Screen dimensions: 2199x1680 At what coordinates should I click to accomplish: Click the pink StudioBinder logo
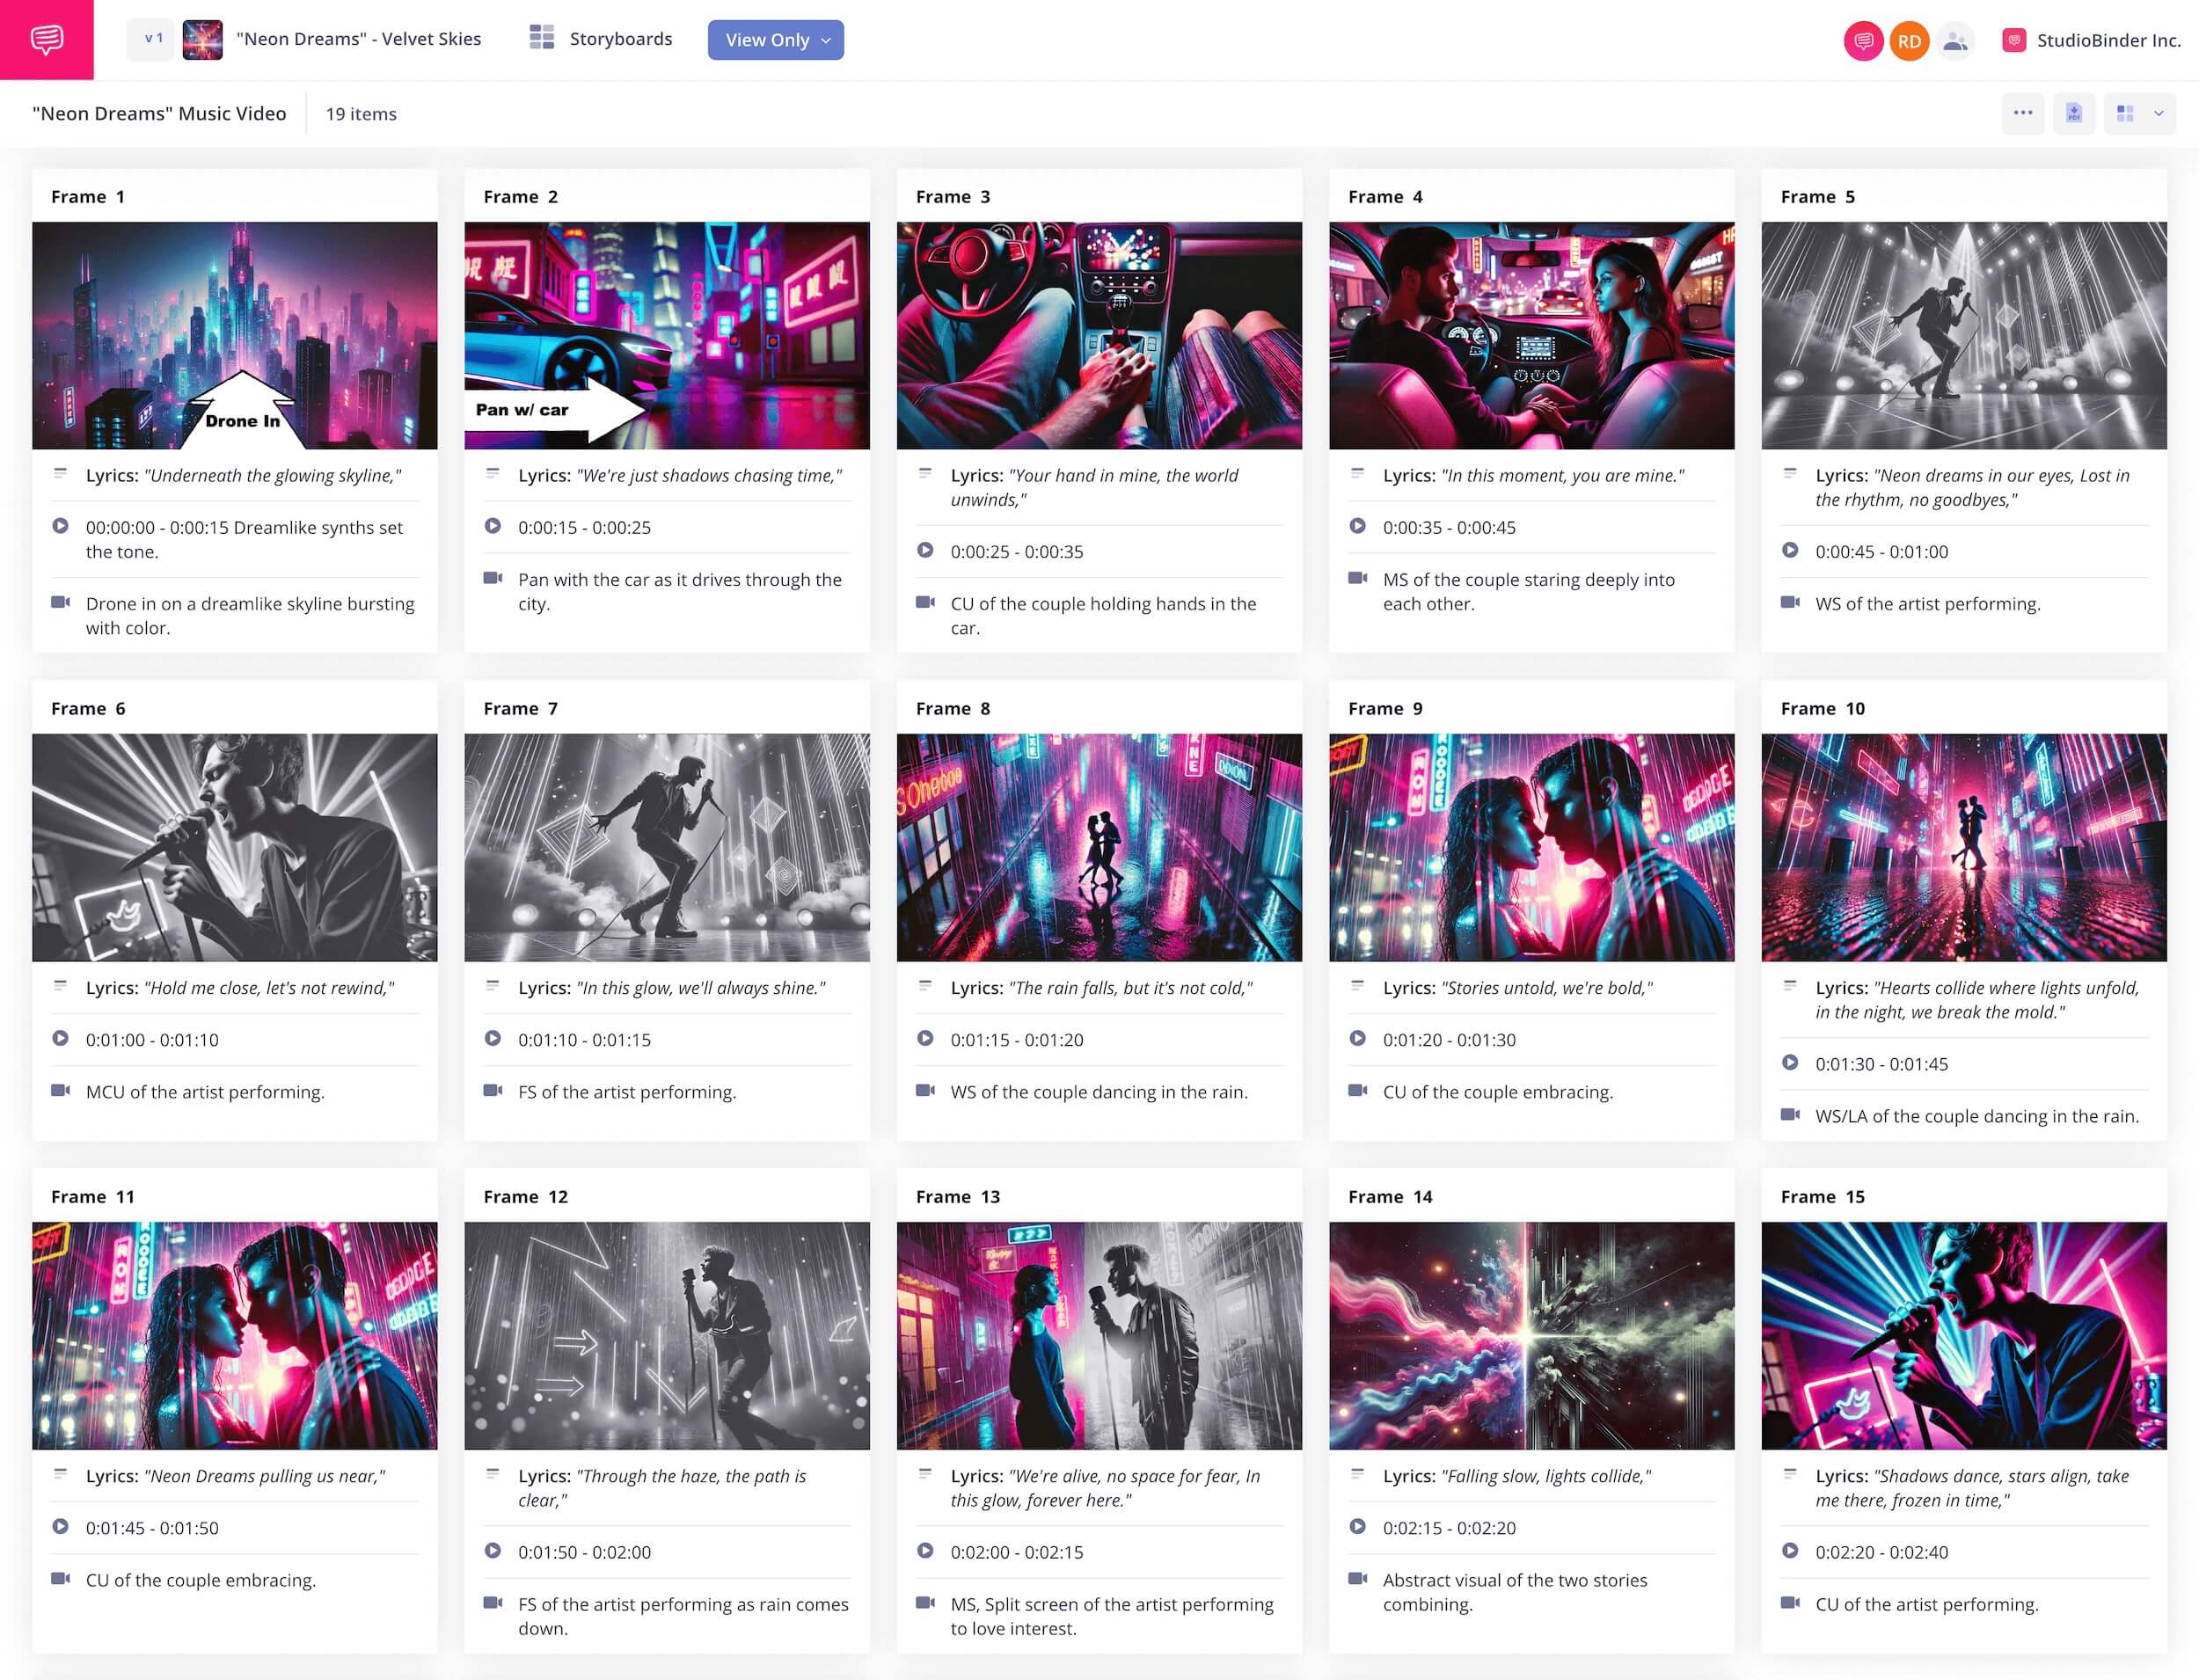click(46, 40)
